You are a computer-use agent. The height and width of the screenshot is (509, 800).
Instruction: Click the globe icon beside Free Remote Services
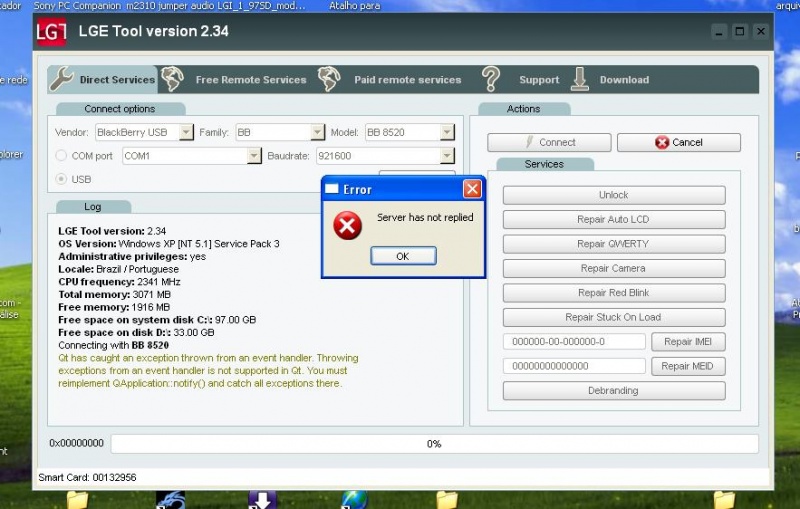coord(172,80)
